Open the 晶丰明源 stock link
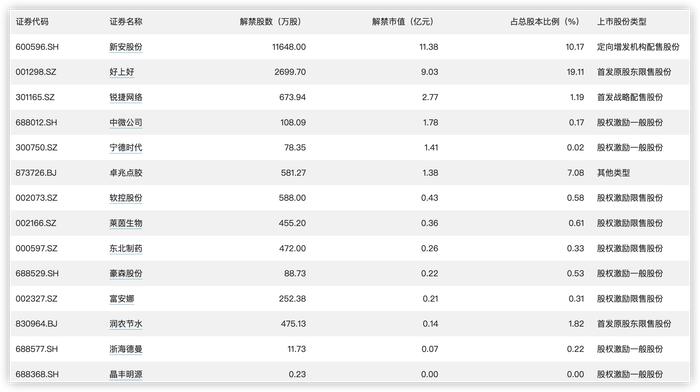The width and height of the screenshot is (700, 392). [x=126, y=374]
